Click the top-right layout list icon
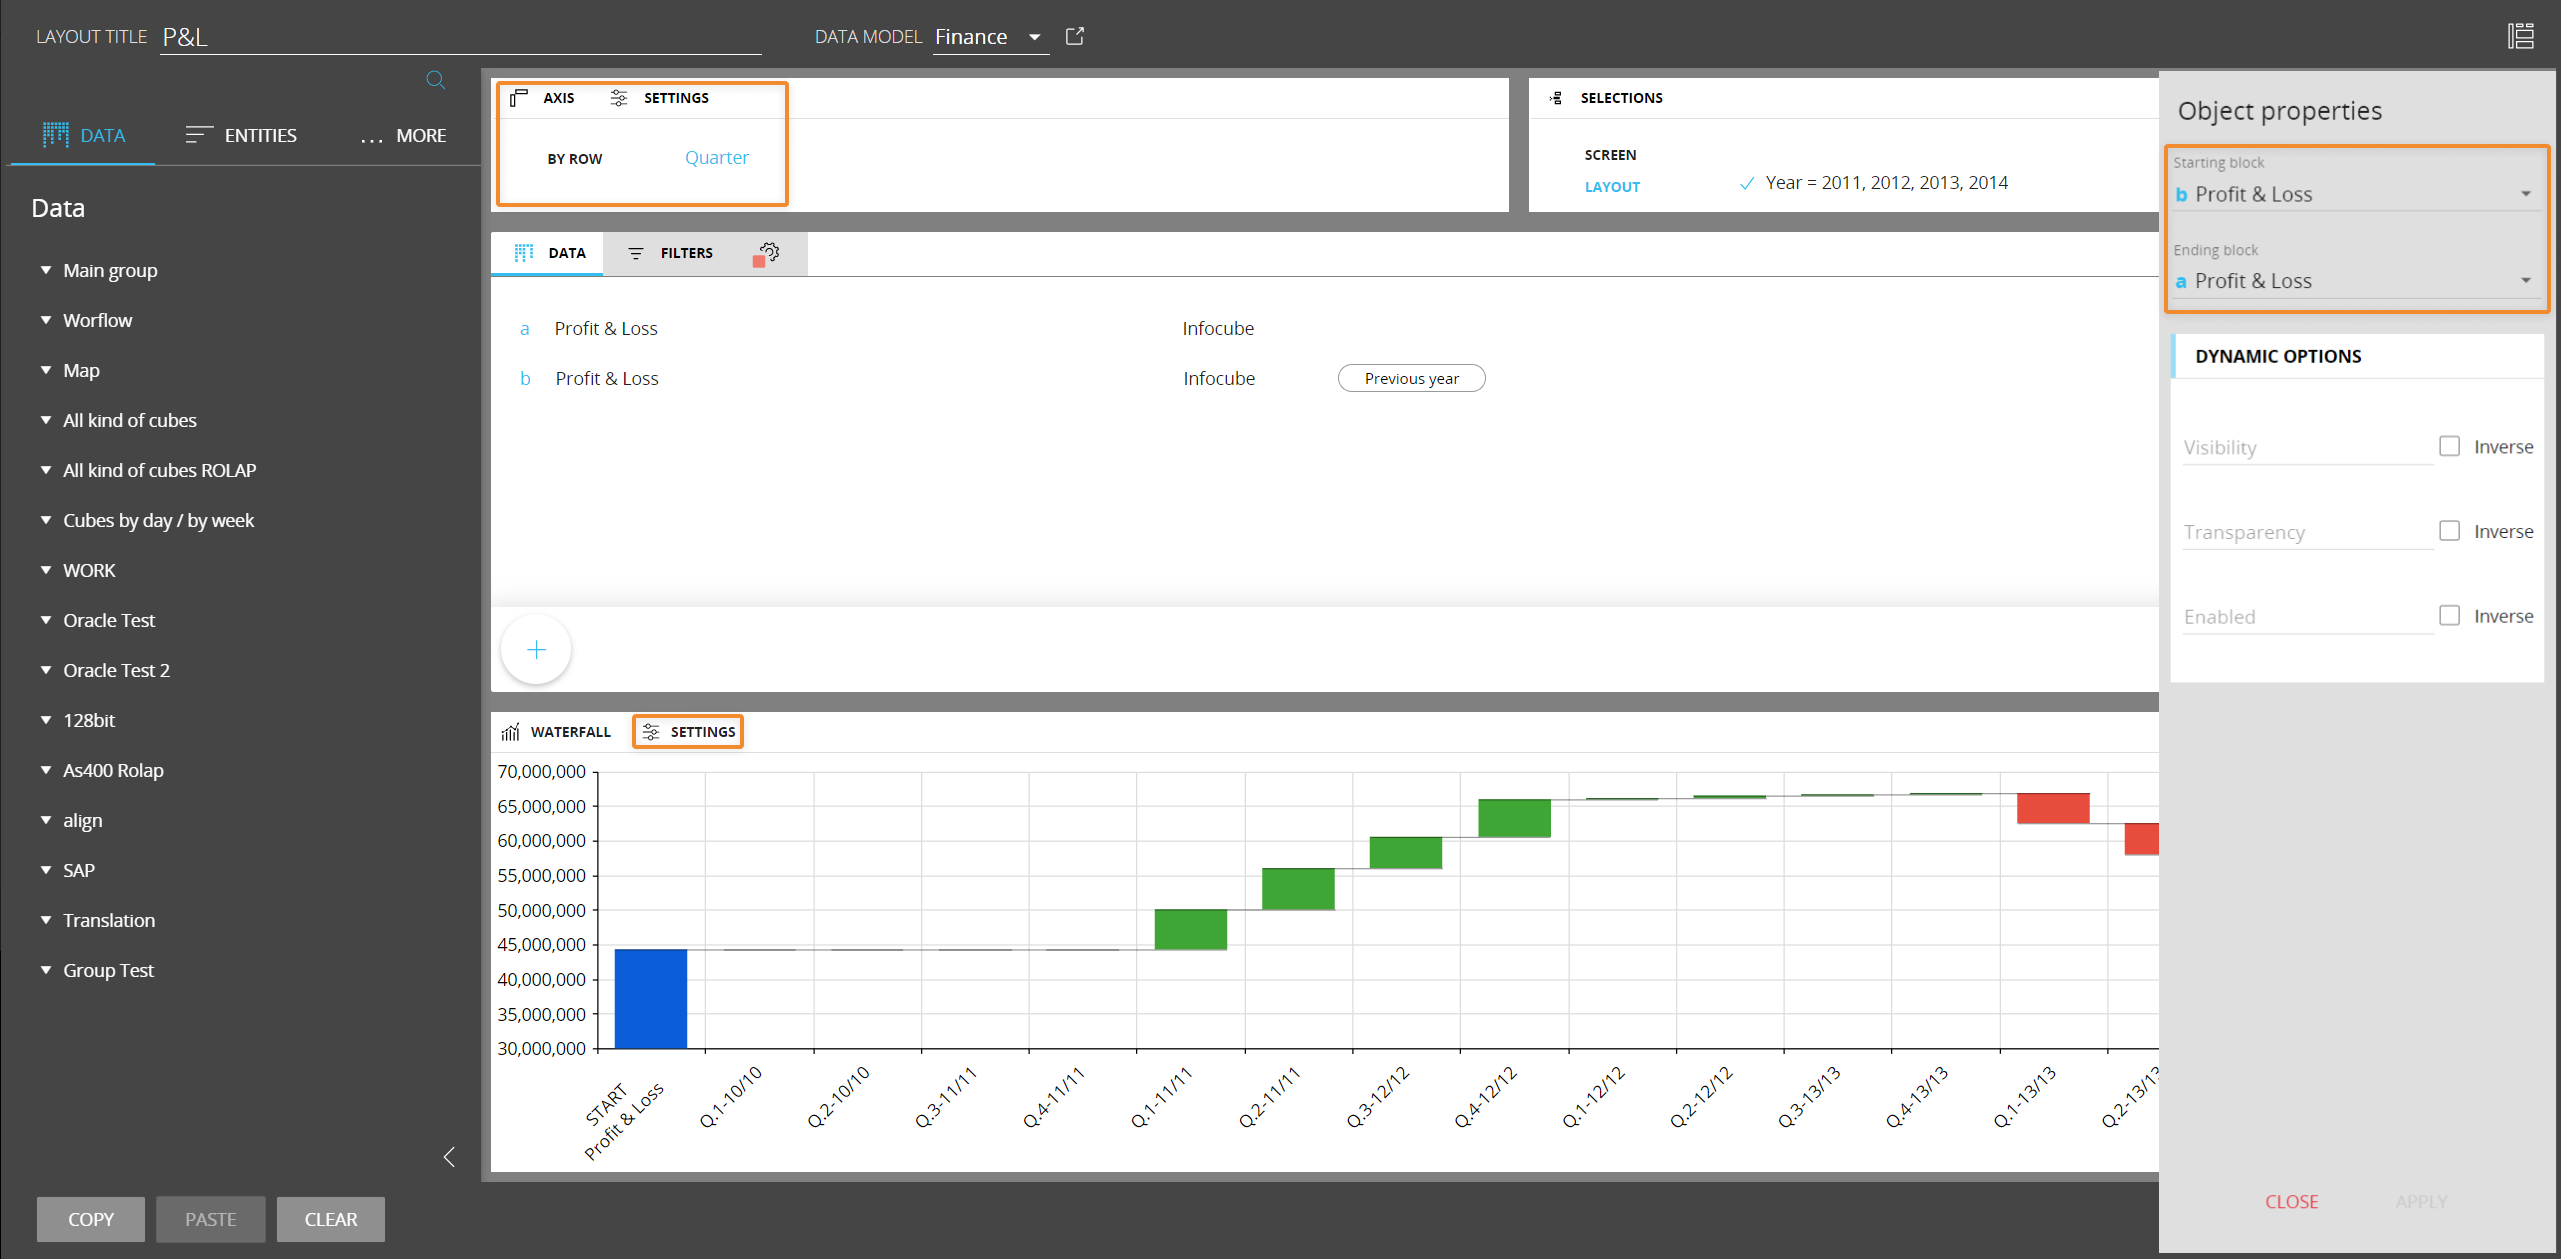Viewport: 2561px width, 1259px height. coord(2521,36)
